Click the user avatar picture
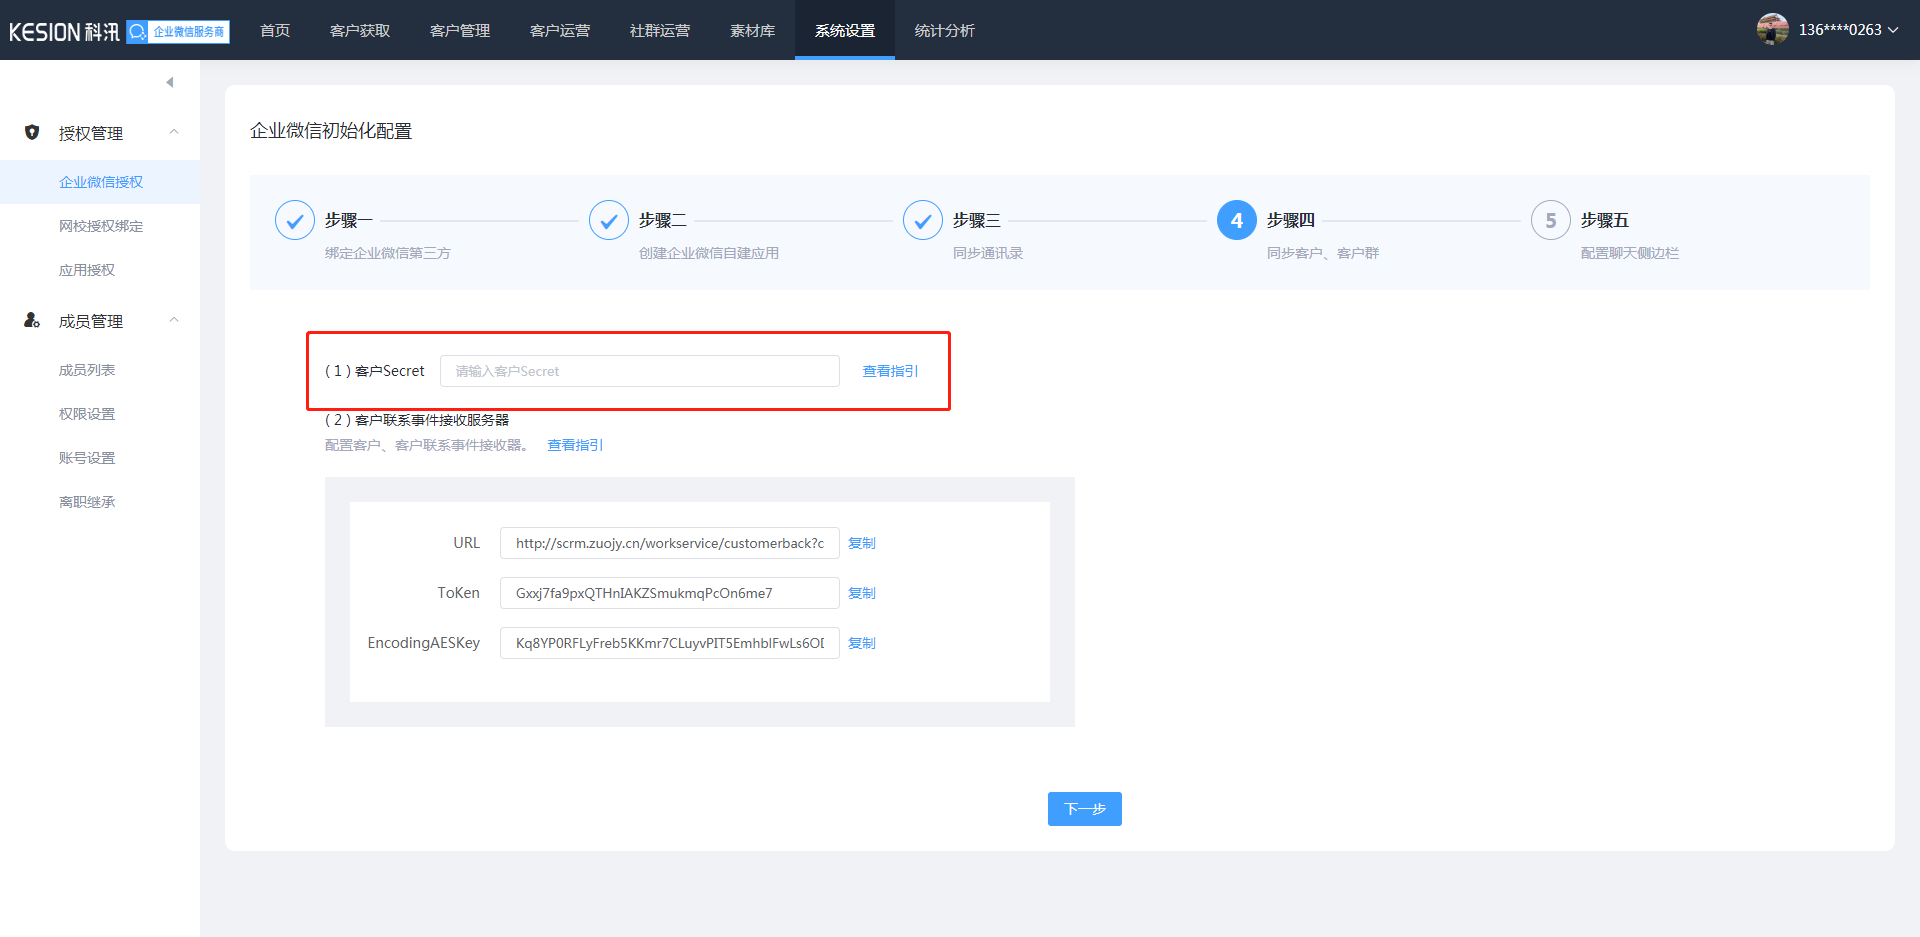 click(1772, 30)
